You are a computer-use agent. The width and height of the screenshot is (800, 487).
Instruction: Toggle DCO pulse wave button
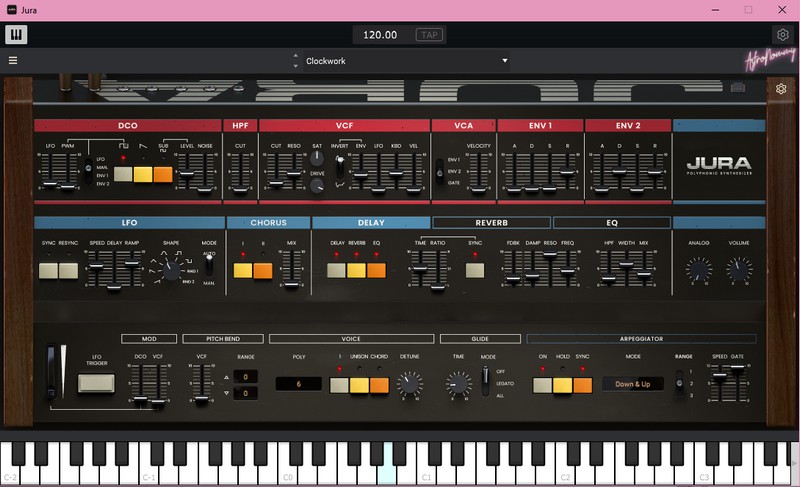(x=123, y=174)
